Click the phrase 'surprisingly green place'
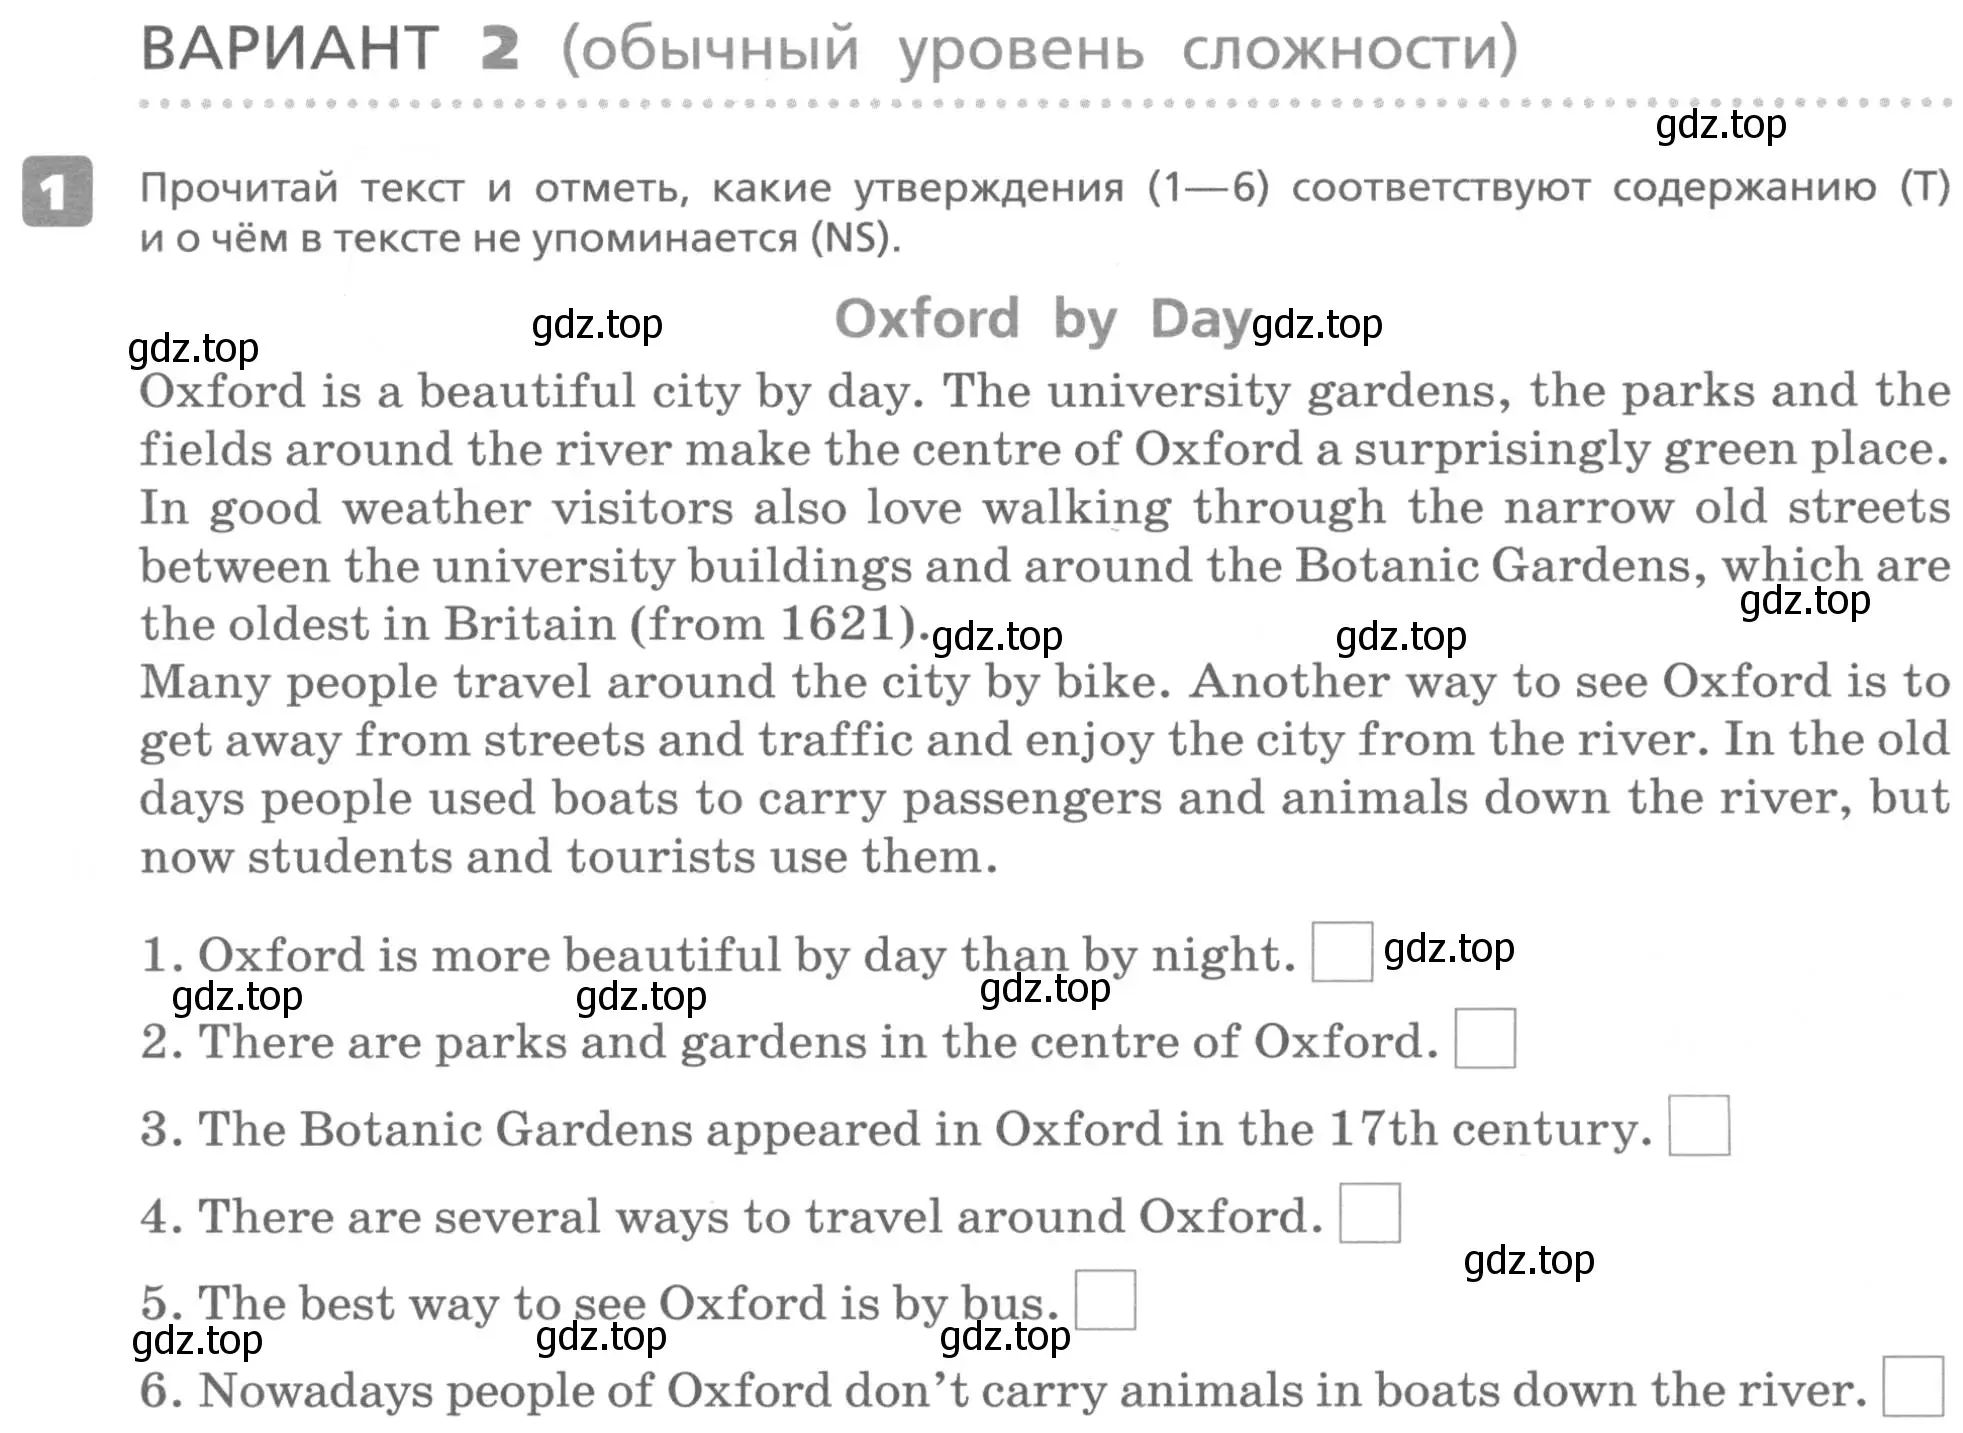 click(1651, 450)
